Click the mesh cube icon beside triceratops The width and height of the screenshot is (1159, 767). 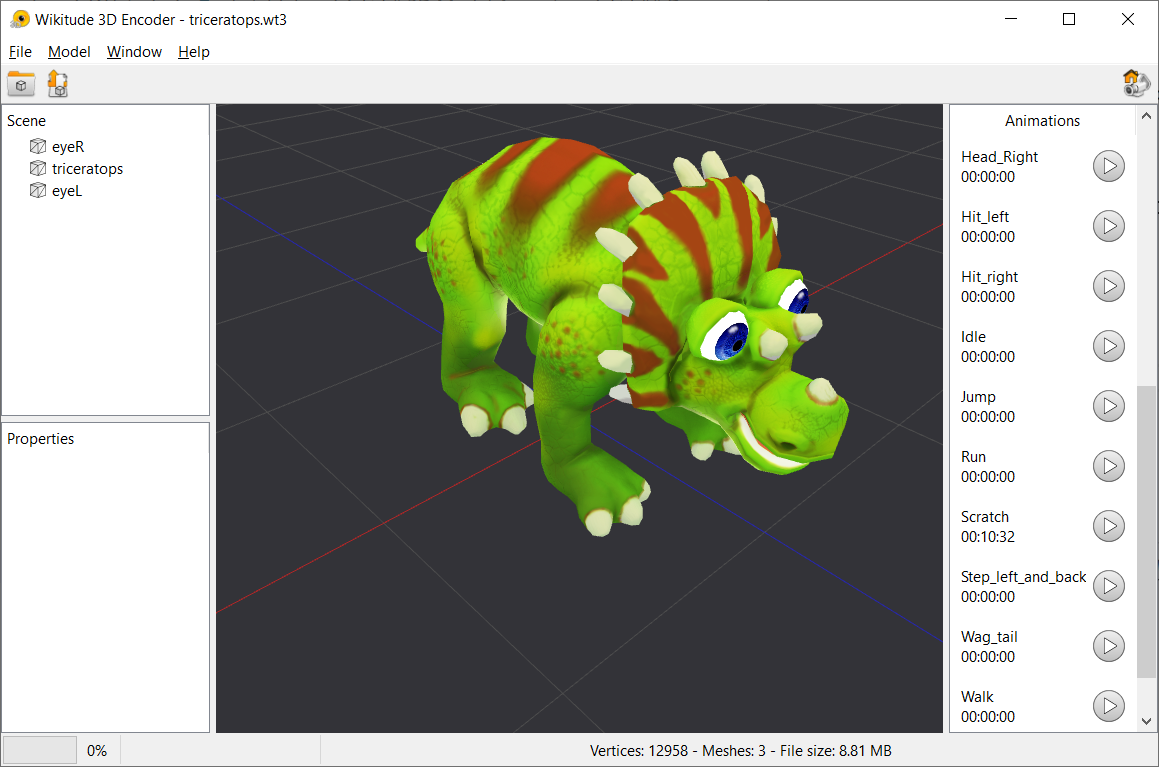click(x=36, y=168)
